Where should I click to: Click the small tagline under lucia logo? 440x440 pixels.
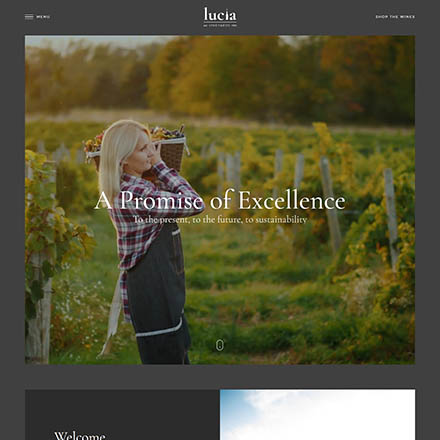pyautogui.click(x=220, y=25)
